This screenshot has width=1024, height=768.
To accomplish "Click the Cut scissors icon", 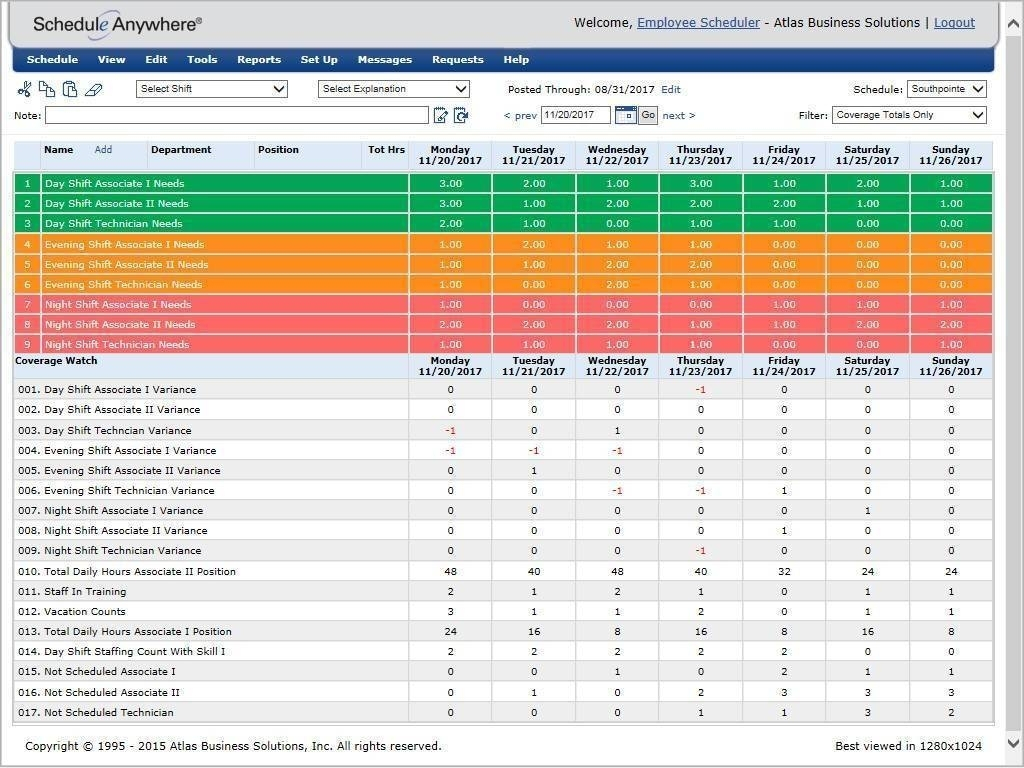I will point(24,90).
